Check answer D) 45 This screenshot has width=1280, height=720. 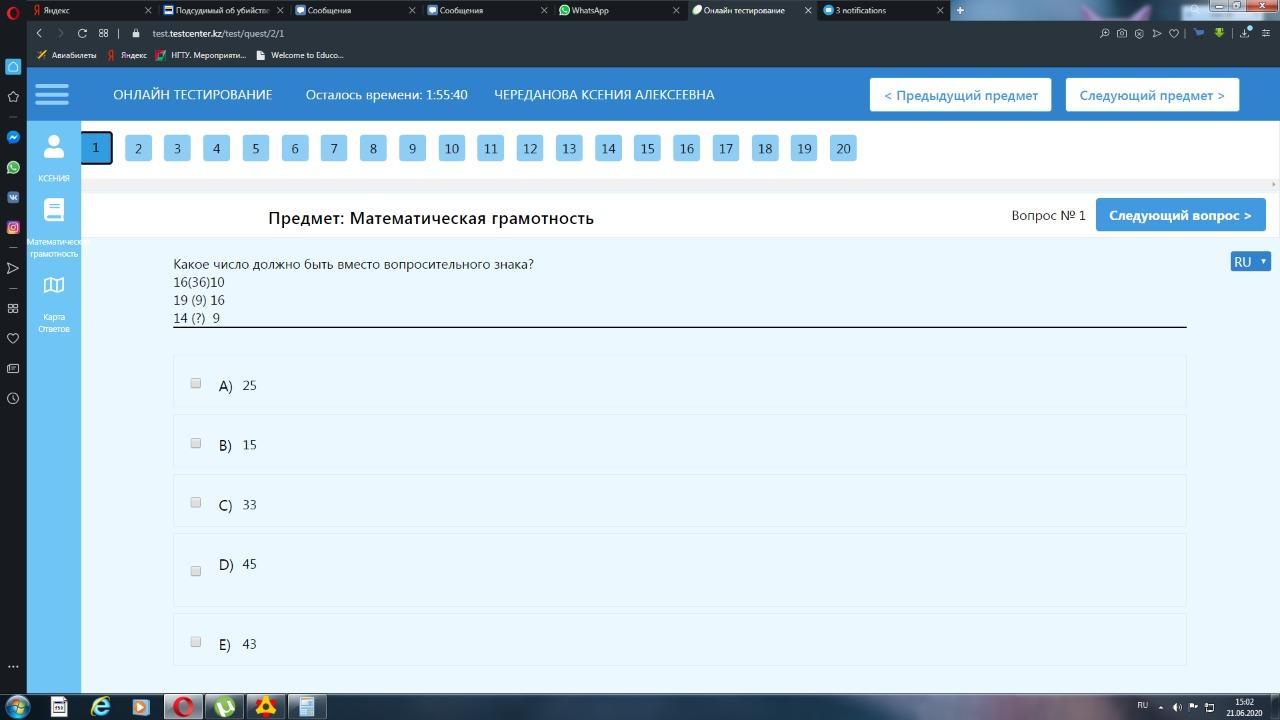[x=196, y=570]
